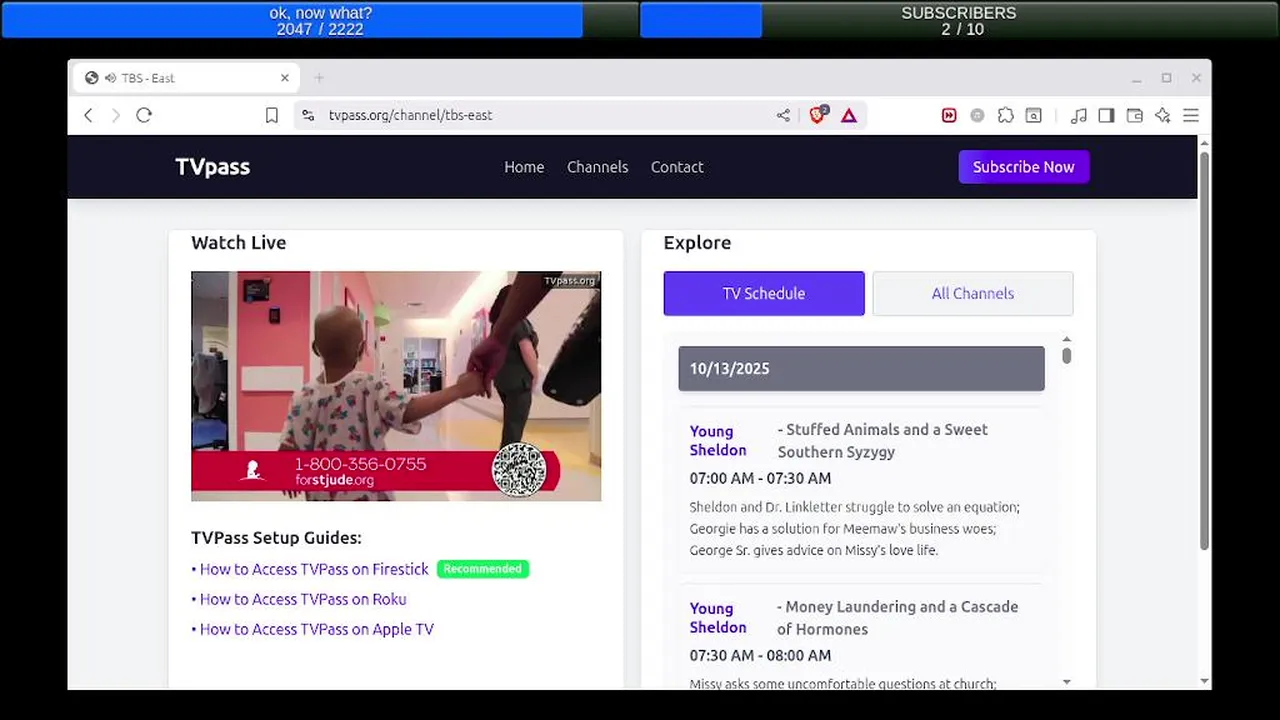Image resolution: width=1280 pixels, height=720 pixels.
Task: Open a new tab with the plus button
Action: pos(319,78)
